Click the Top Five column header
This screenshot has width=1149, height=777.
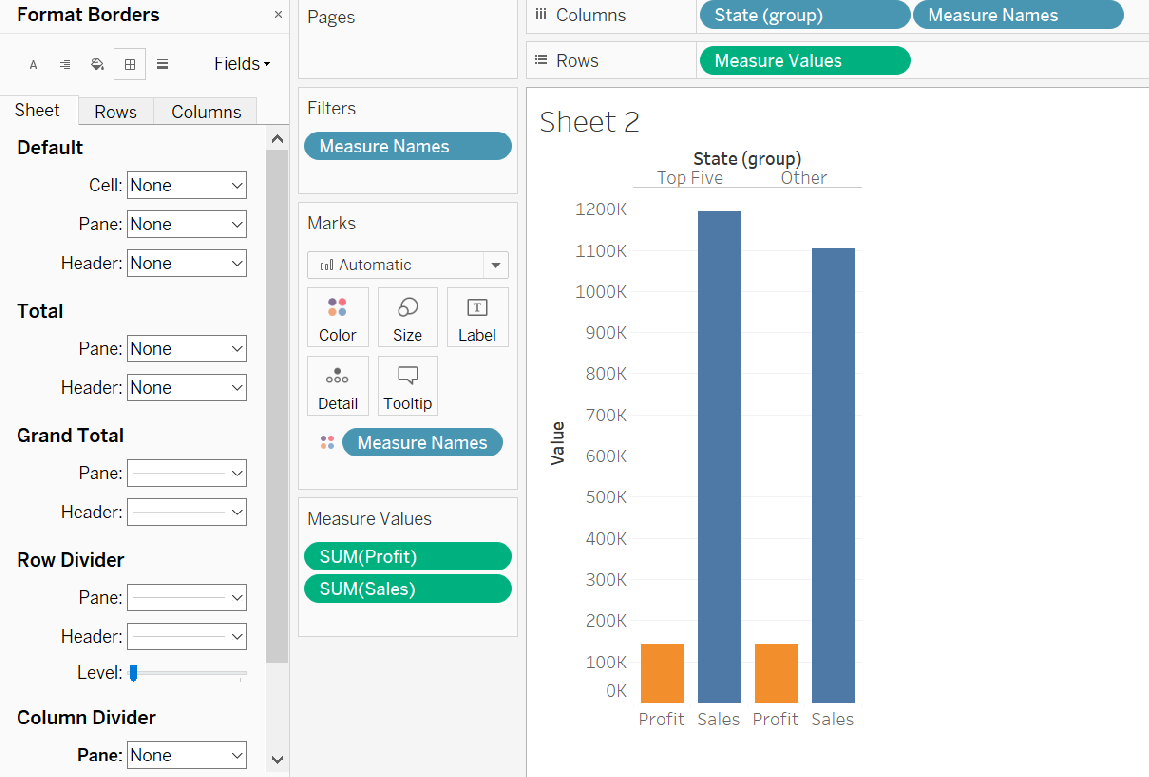pyautogui.click(x=690, y=178)
